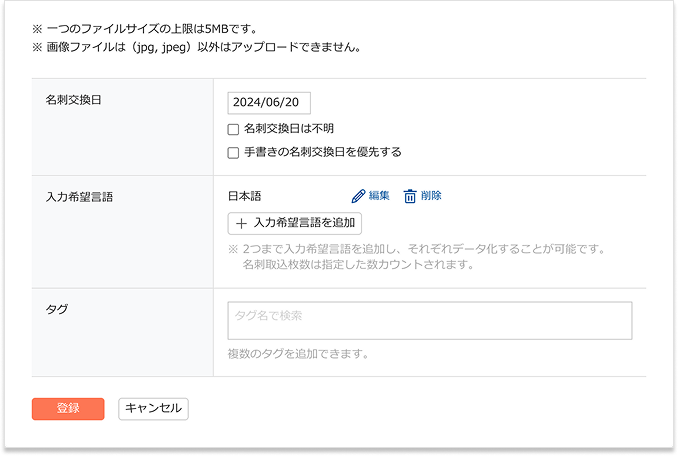
Task: Click the plus icon for adding language
Action: 240,223
